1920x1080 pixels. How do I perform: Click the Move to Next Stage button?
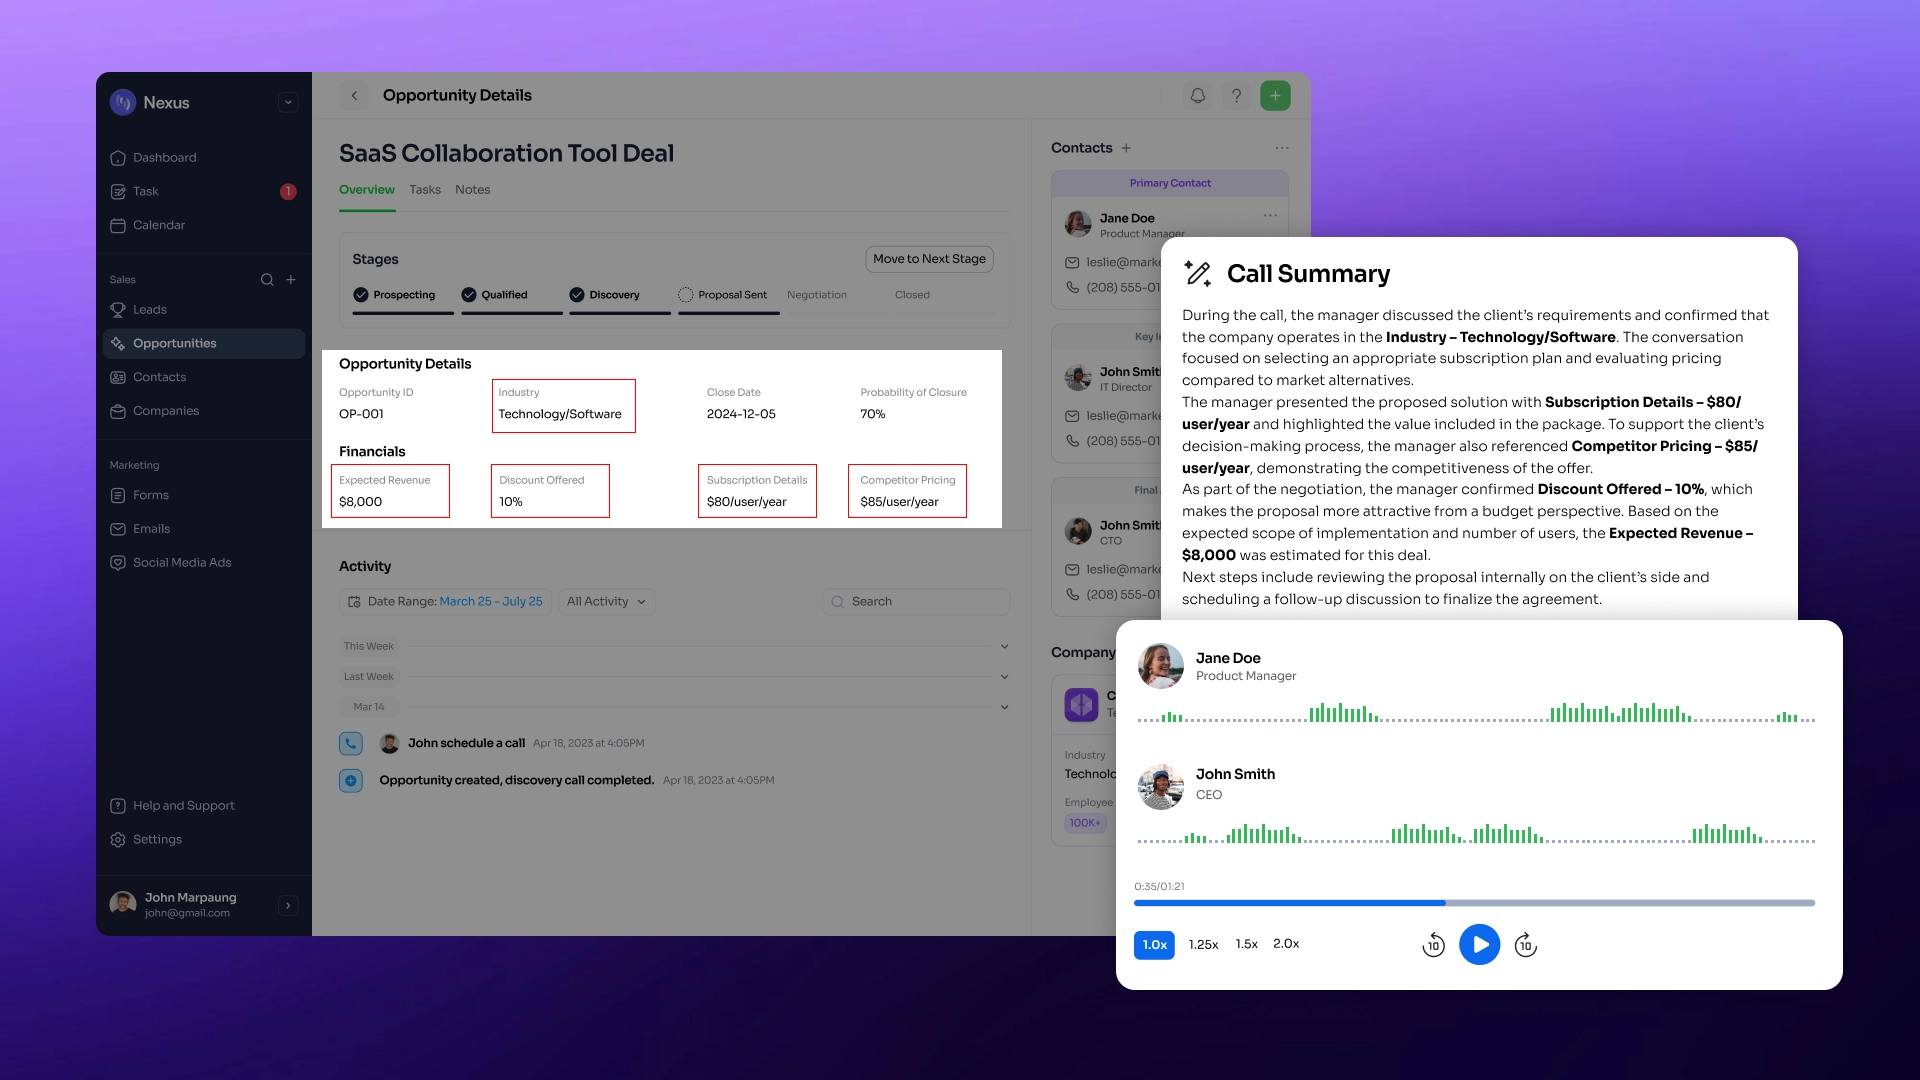coord(928,259)
